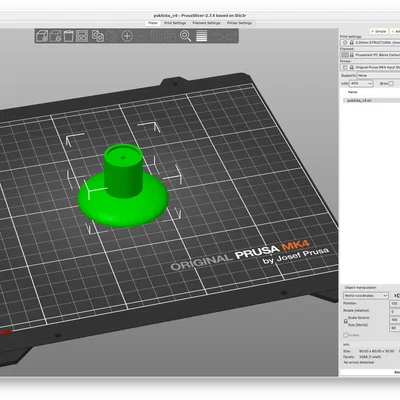Click the Redo arrow icon
400x400 pixels.
pyautogui.click(x=230, y=36)
